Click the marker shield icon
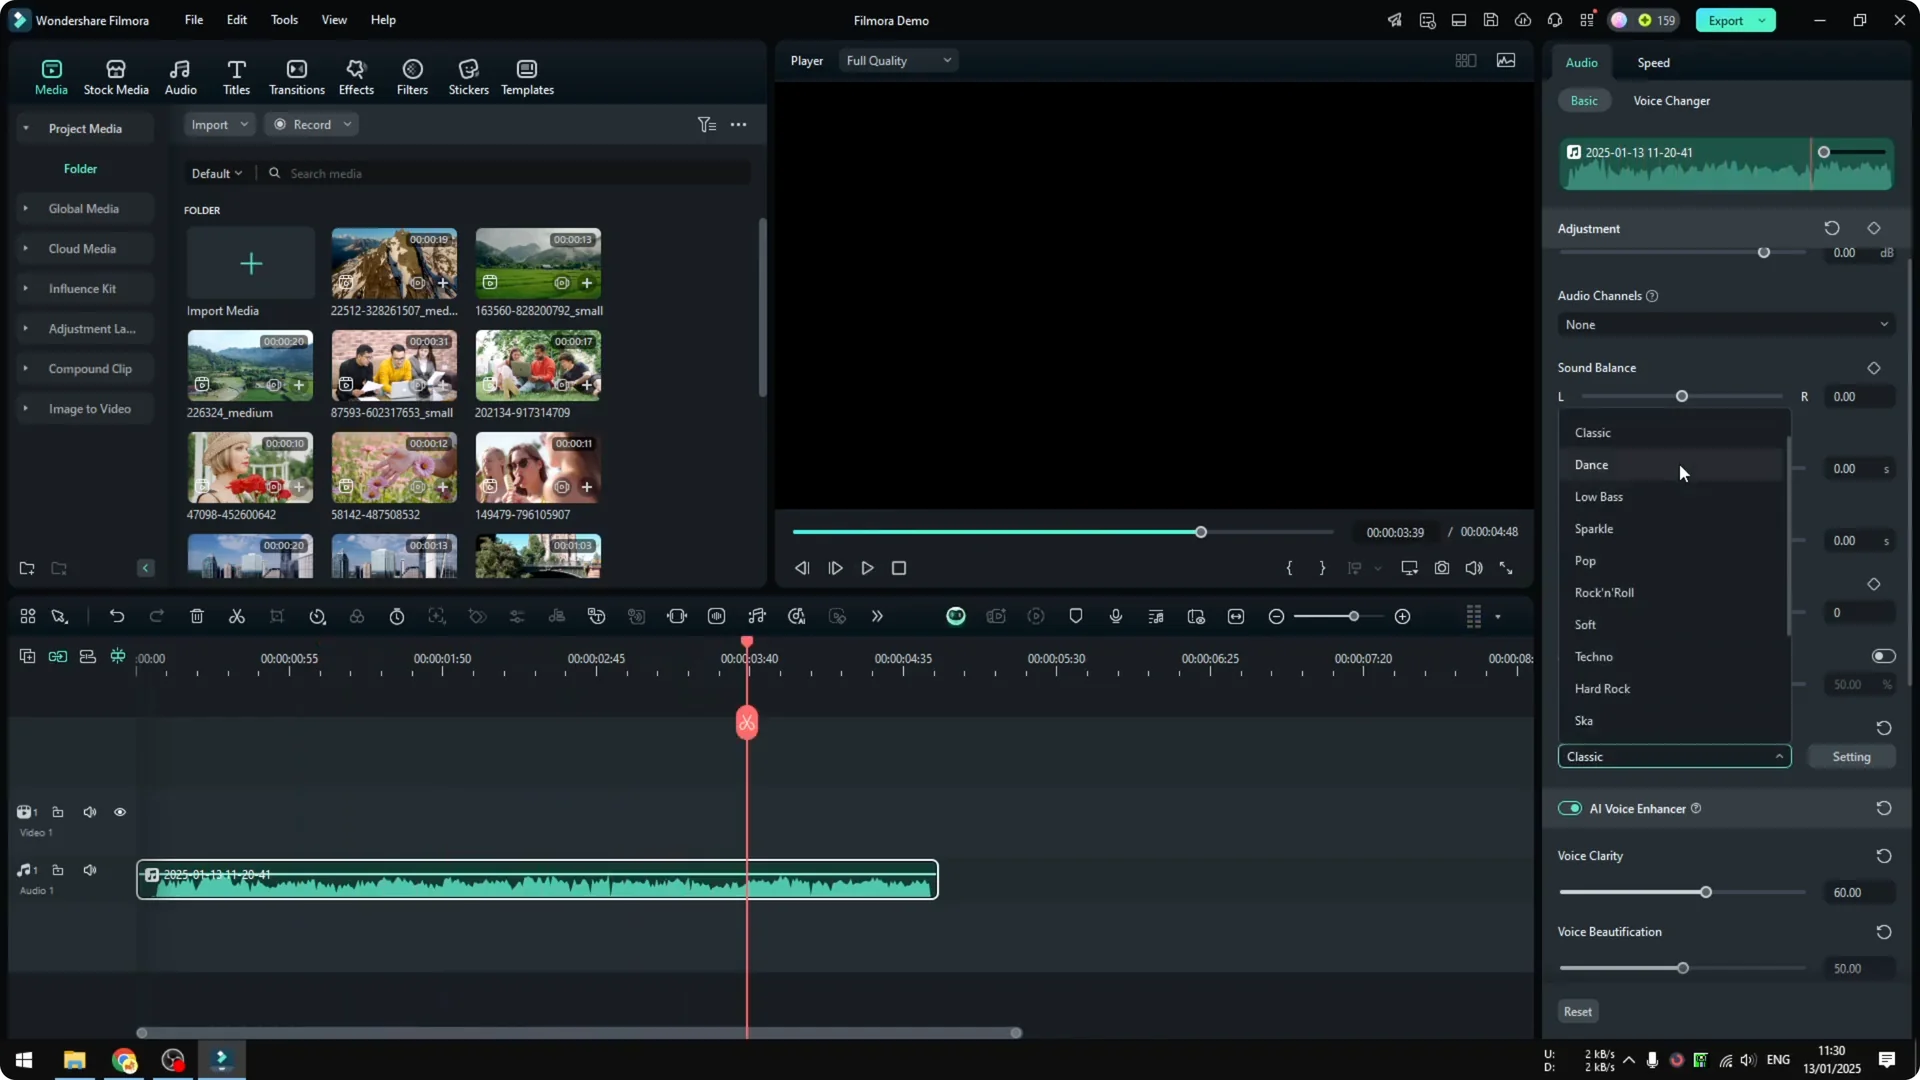Viewport: 1920px width, 1080px height. point(1076,616)
